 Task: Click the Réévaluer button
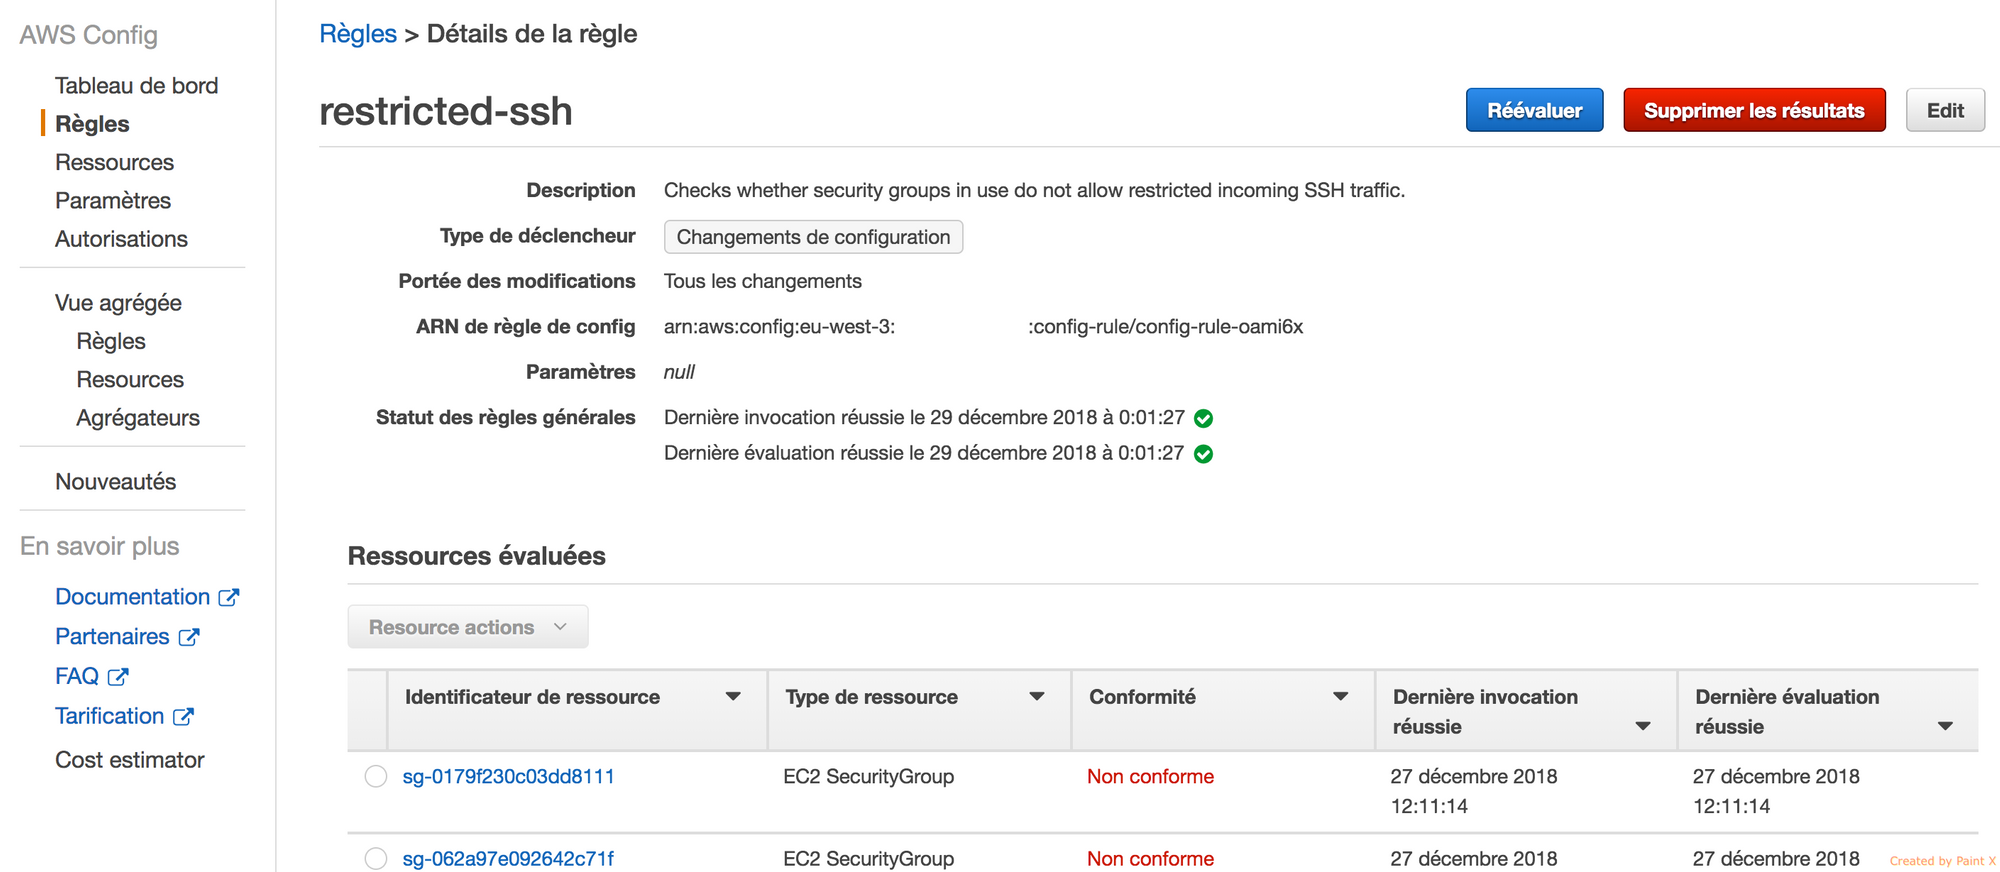(1534, 110)
